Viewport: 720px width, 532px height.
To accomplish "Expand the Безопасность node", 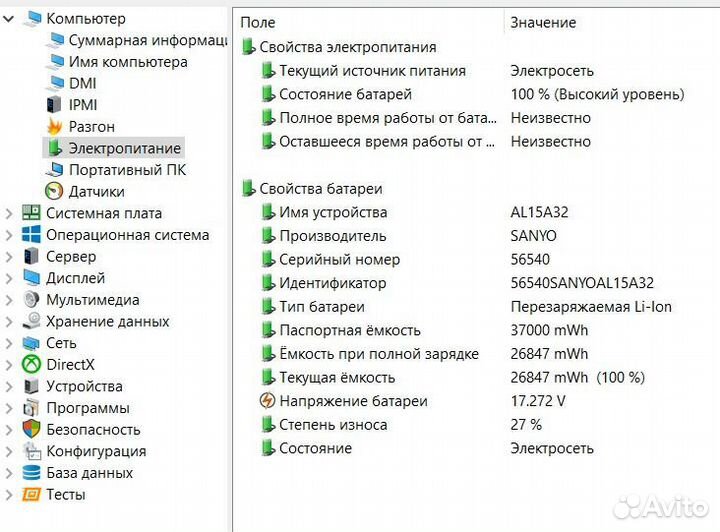I will tap(9, 430).
